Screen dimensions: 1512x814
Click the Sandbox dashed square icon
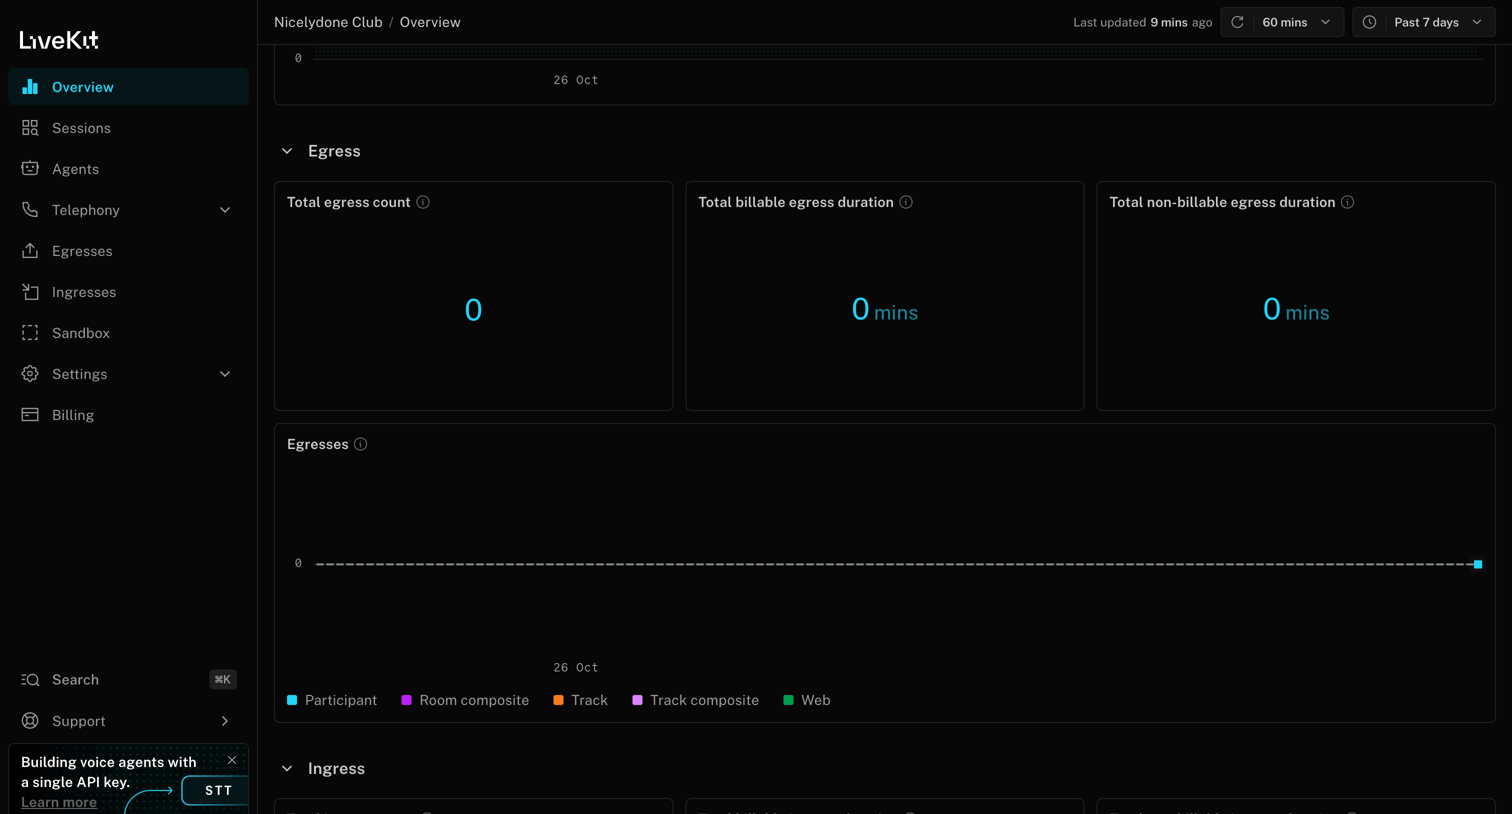30,333
